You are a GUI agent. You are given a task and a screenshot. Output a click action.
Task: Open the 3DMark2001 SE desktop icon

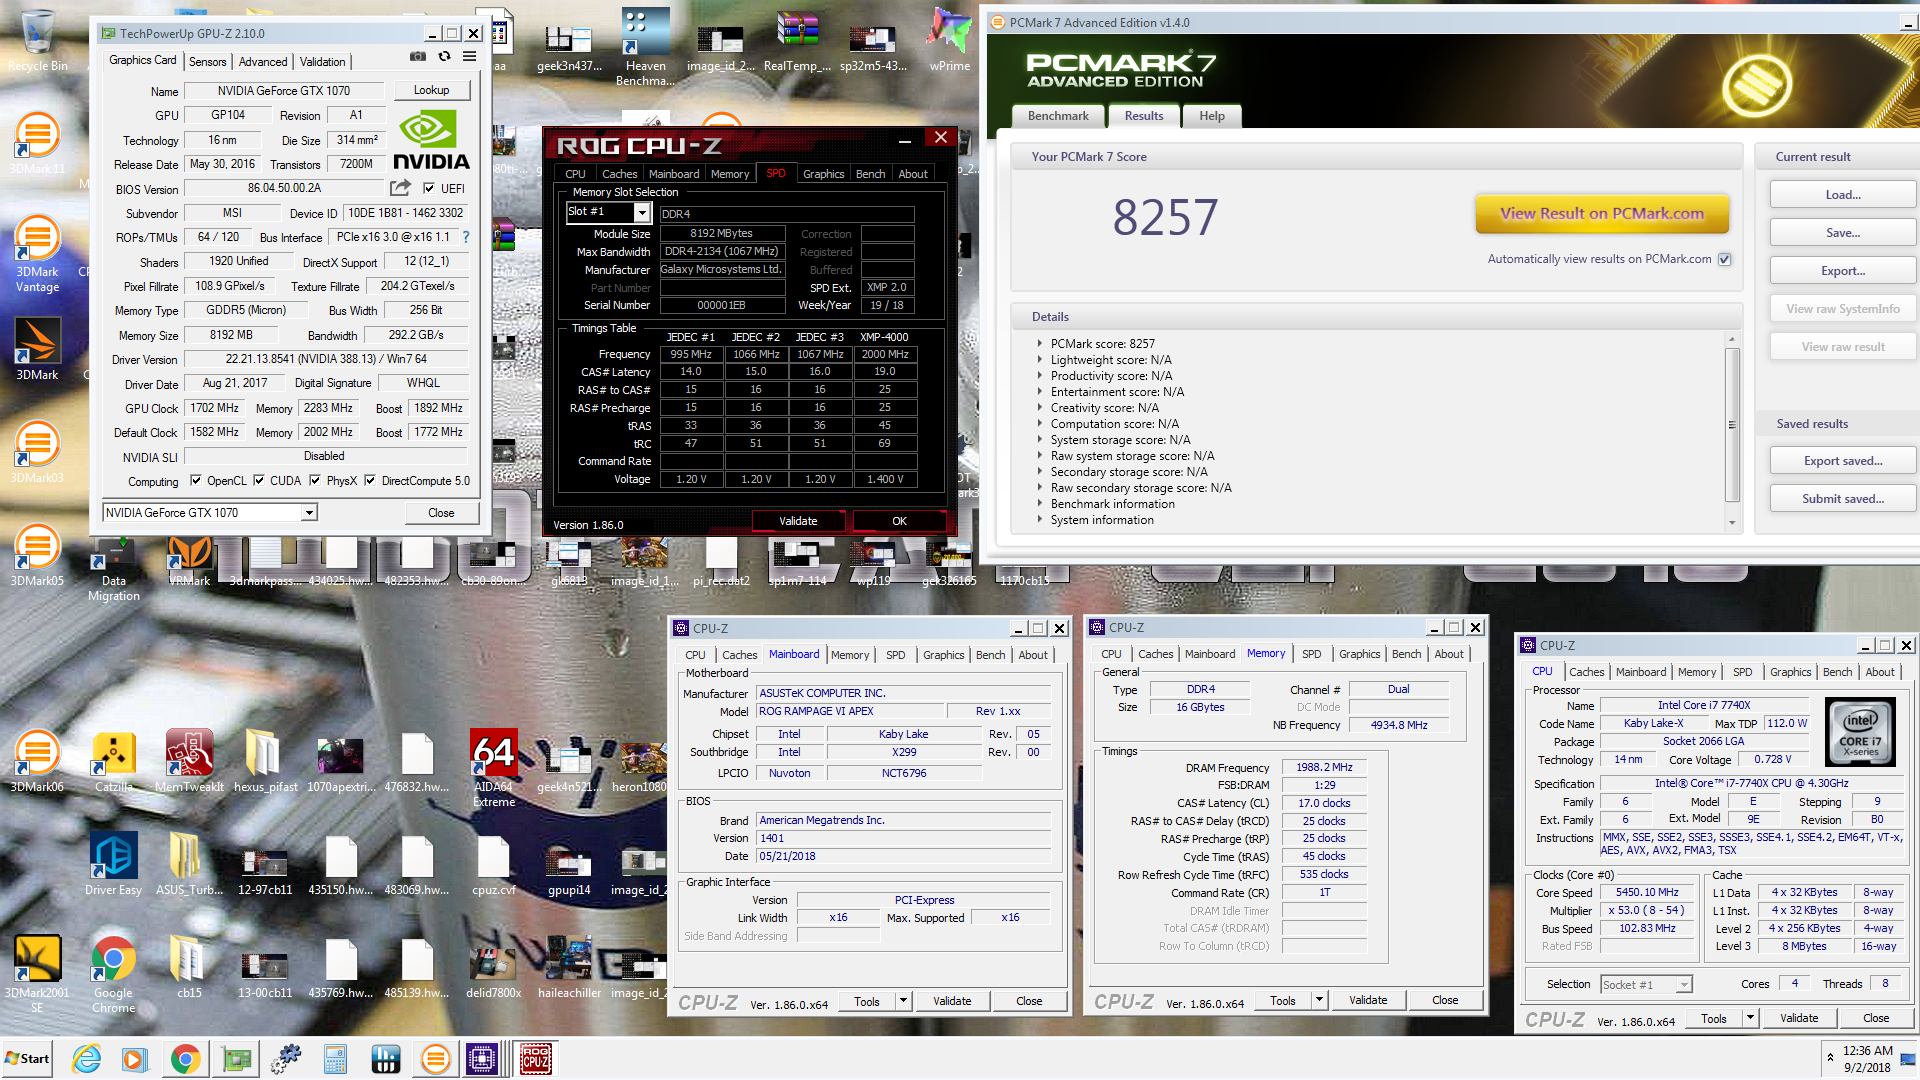[37, 974]
